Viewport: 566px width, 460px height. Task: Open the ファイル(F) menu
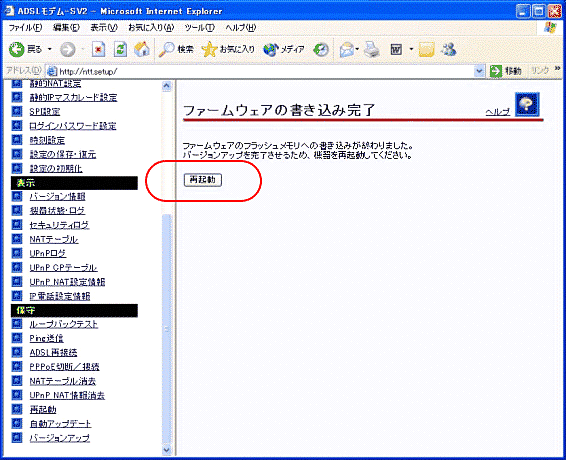point(25,27)
